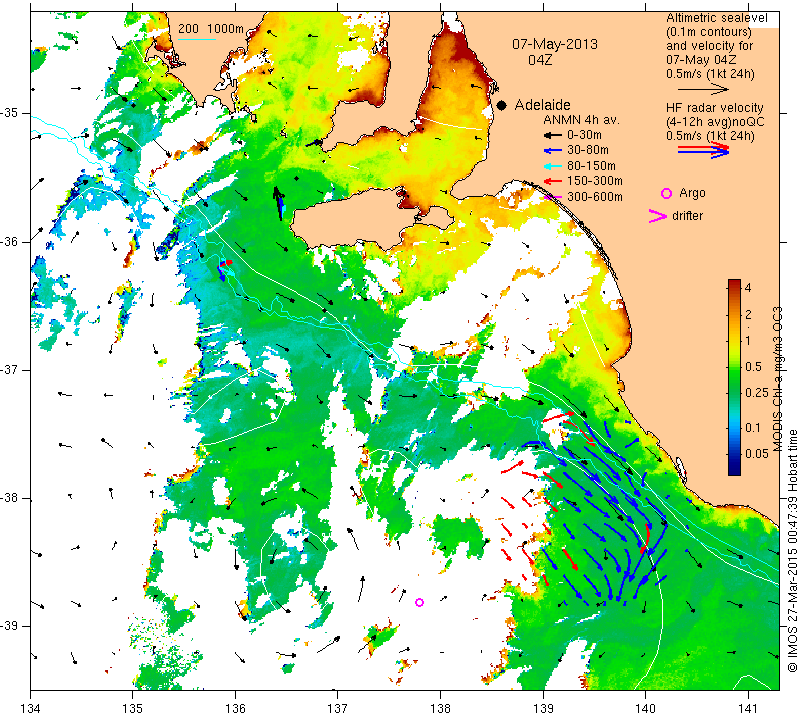
Task: Click the longitude label 137
Action: click(337, 709)
